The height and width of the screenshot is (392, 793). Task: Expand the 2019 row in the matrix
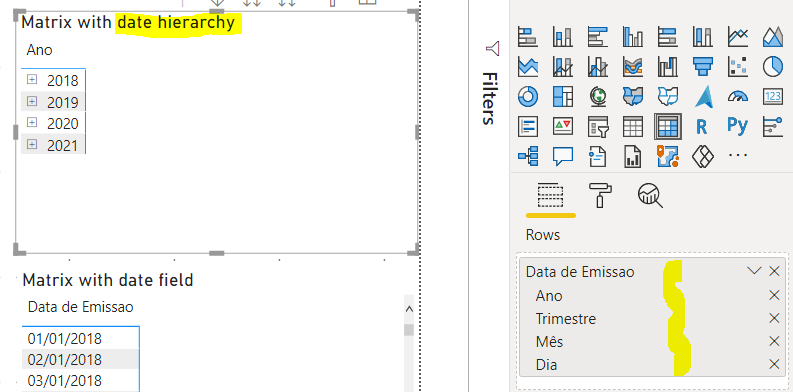pos(32,101)
